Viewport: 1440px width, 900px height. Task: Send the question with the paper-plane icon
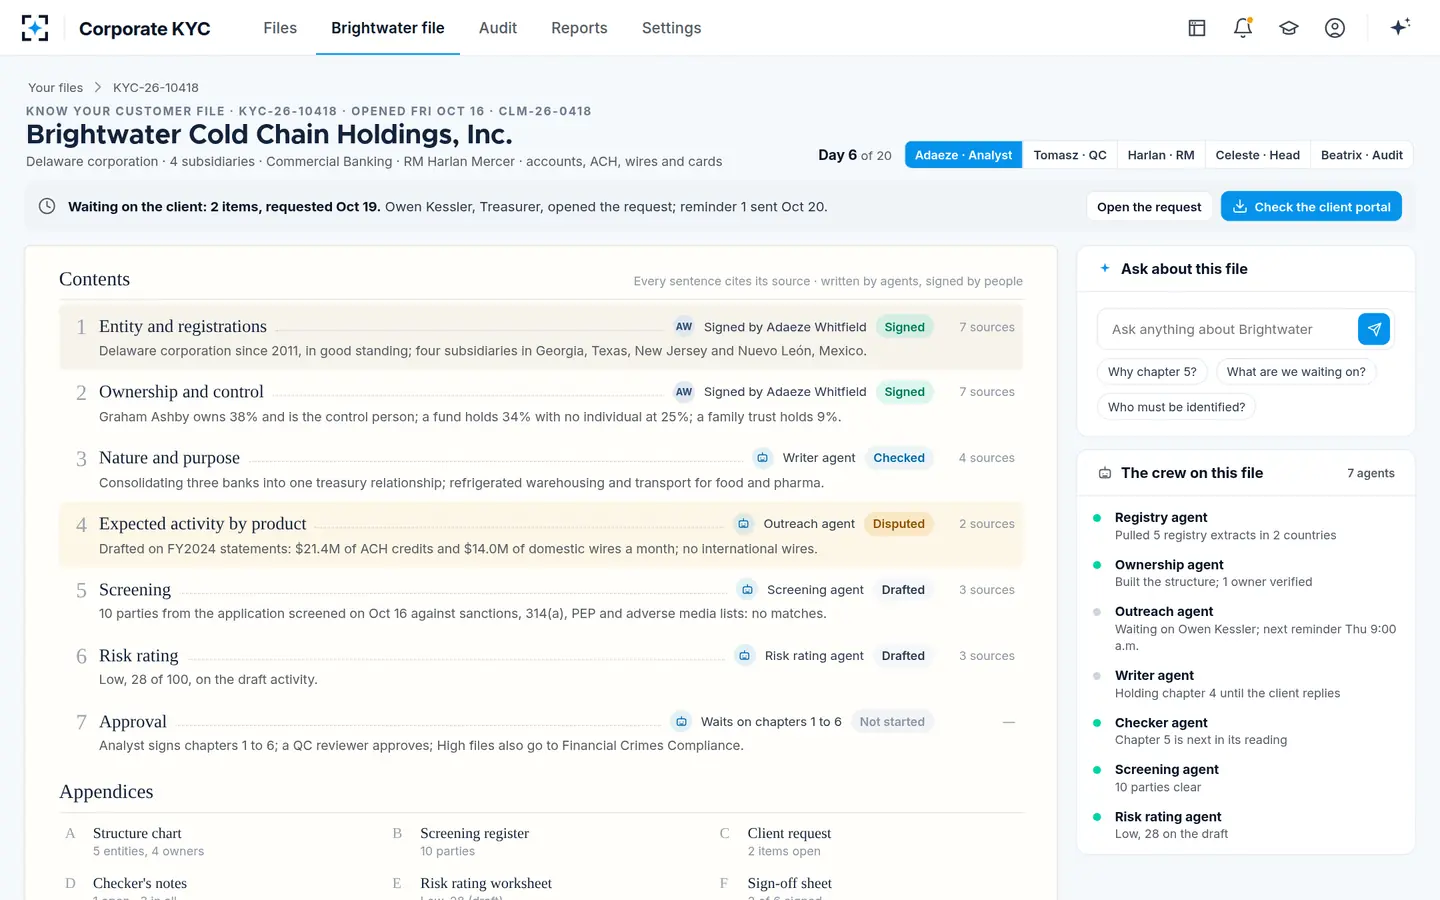coord(1374,329)
